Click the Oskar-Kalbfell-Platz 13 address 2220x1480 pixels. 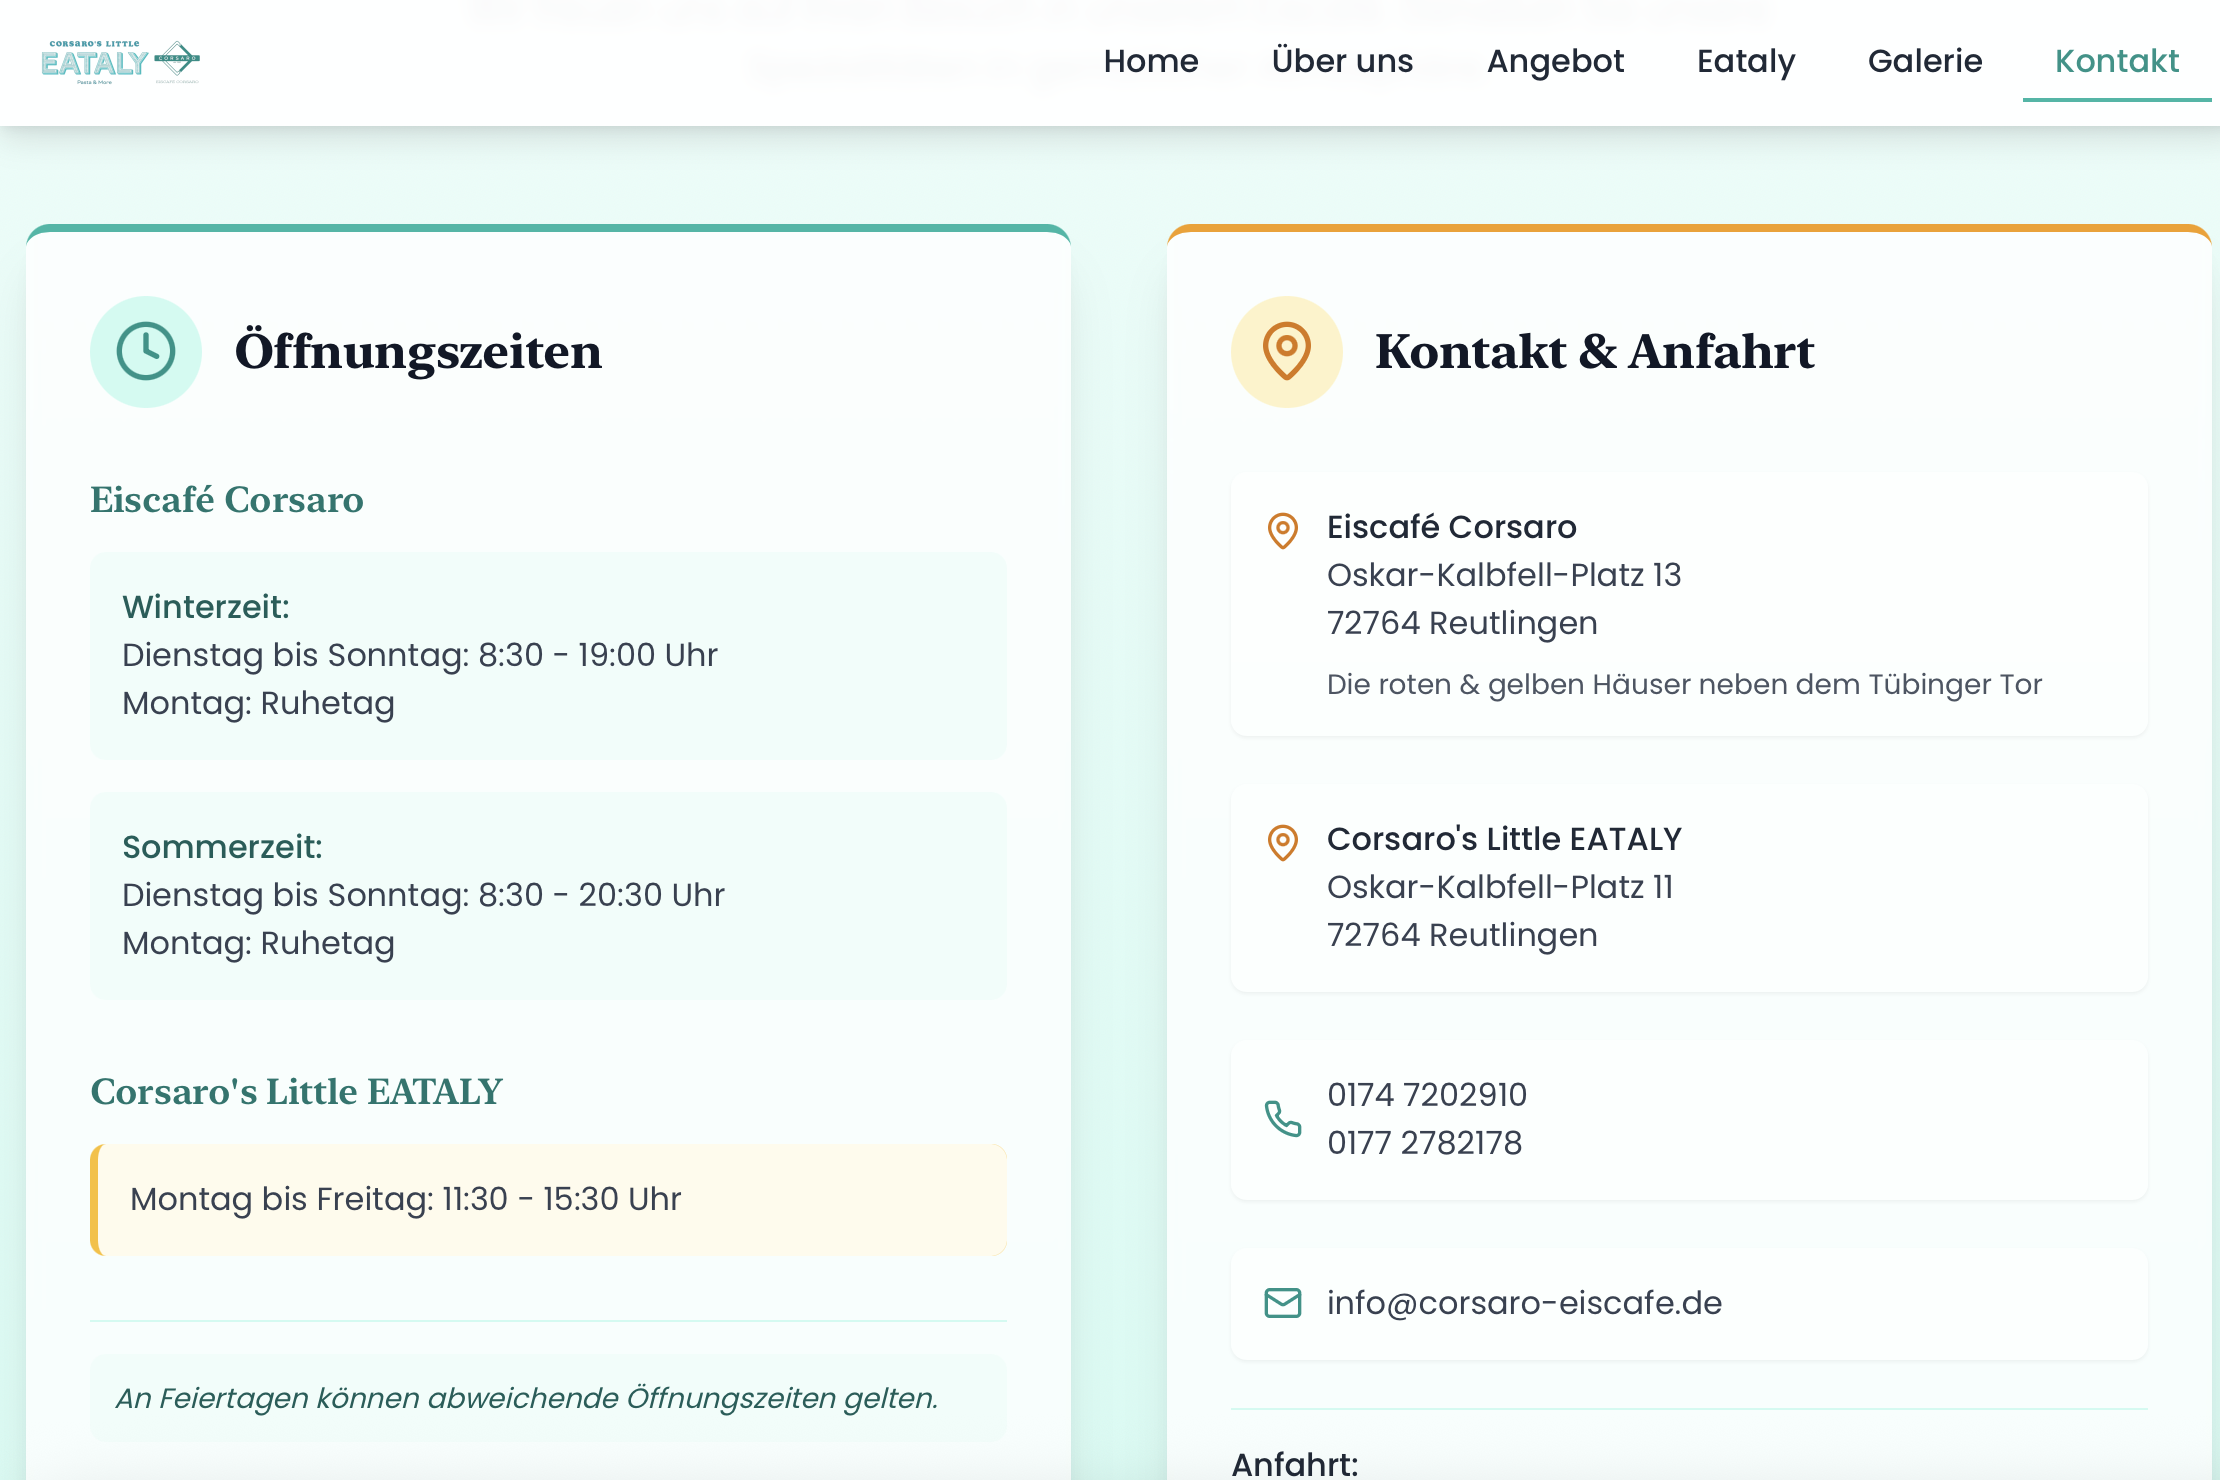tap(1504, 575)
